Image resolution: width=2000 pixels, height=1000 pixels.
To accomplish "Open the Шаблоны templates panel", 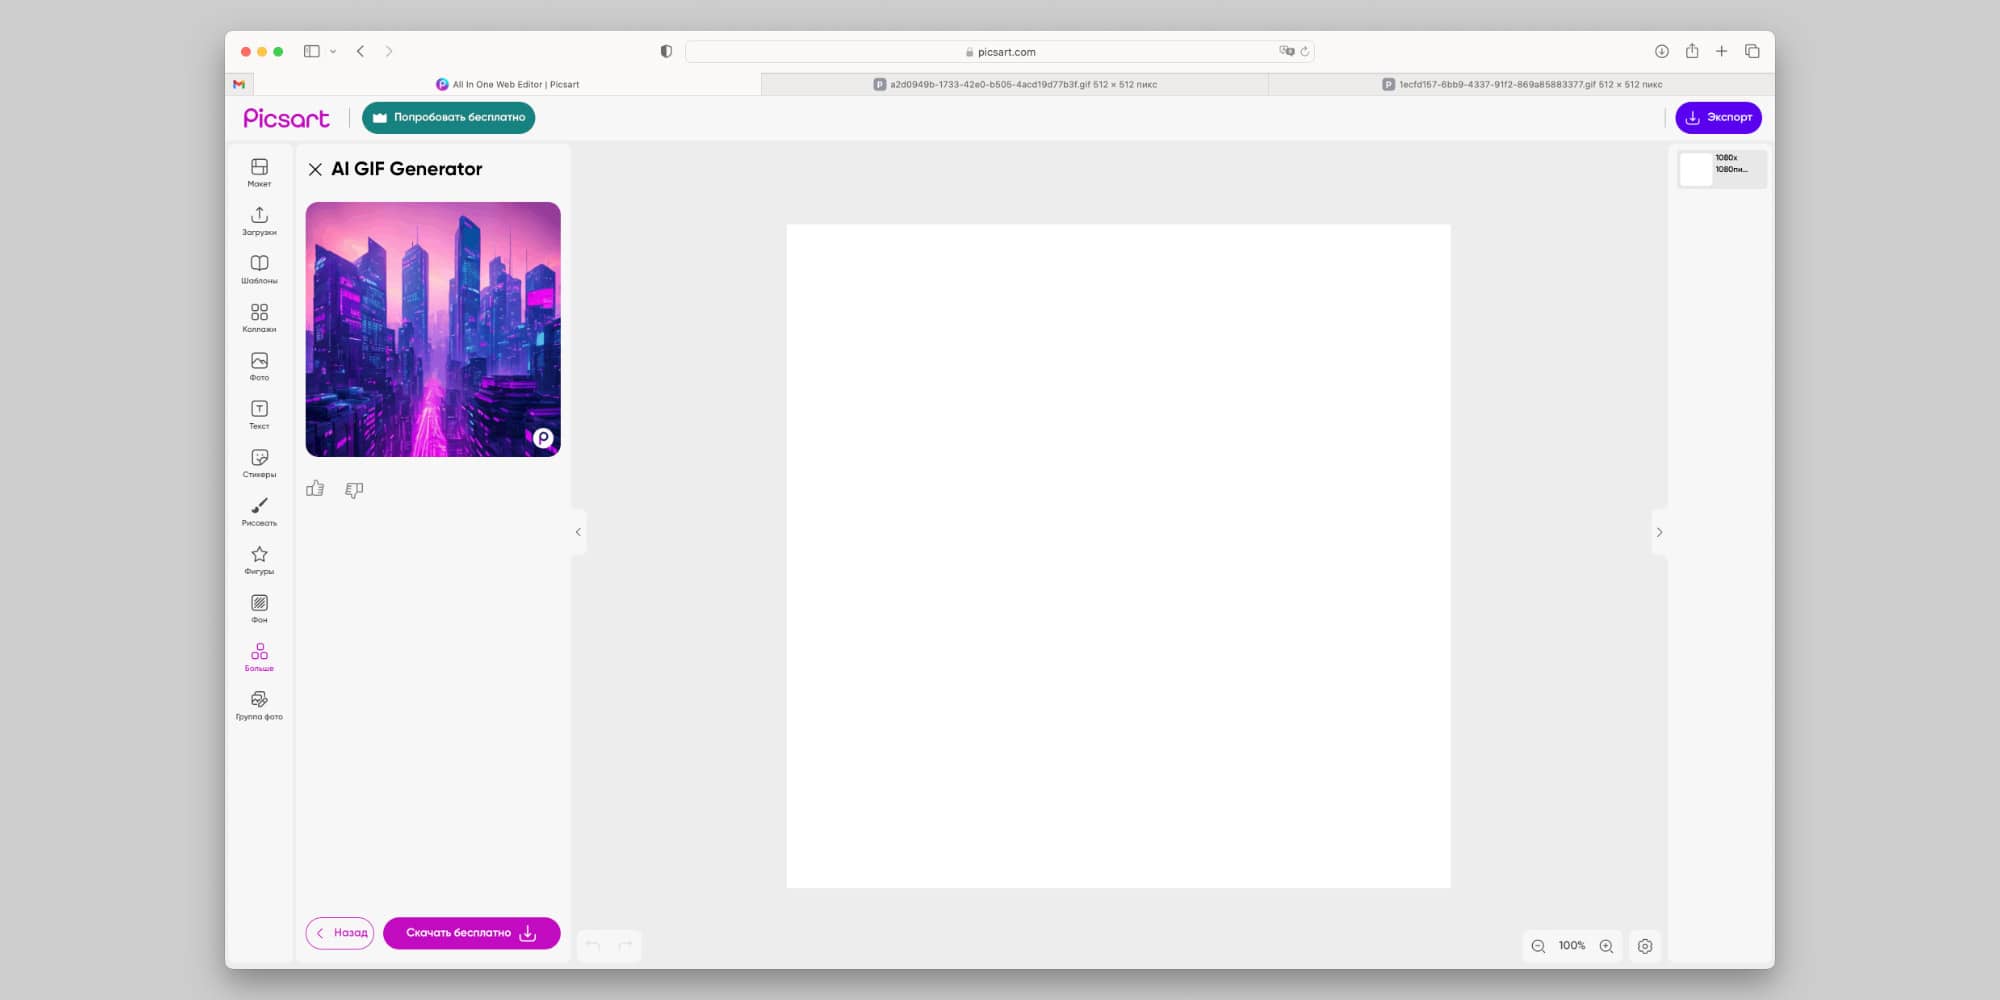I will point(259,268).
